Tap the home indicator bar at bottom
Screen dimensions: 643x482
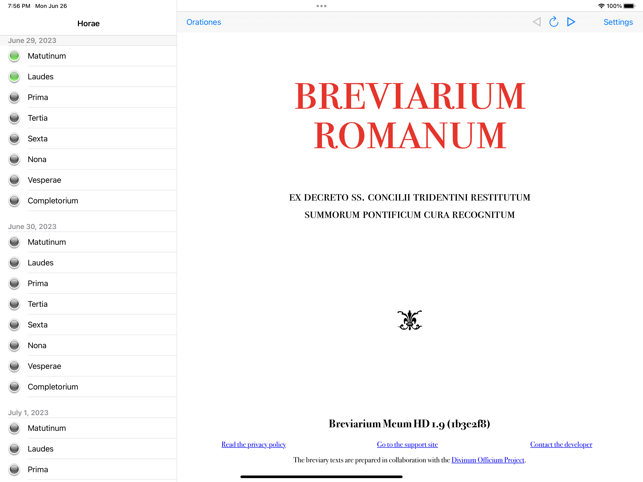(x=321, y=477)
